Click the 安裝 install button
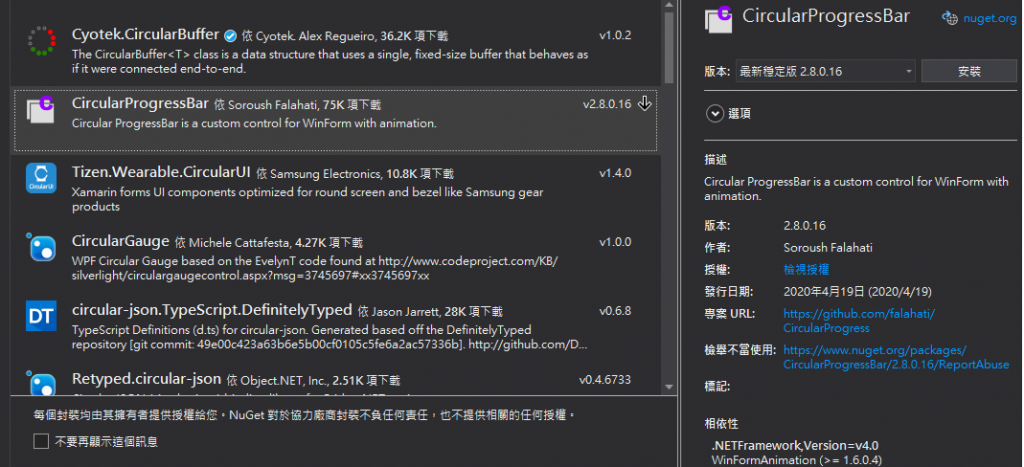Image resolution: width=1024 pixels, height=467 pixels. (x=969, y=71)
